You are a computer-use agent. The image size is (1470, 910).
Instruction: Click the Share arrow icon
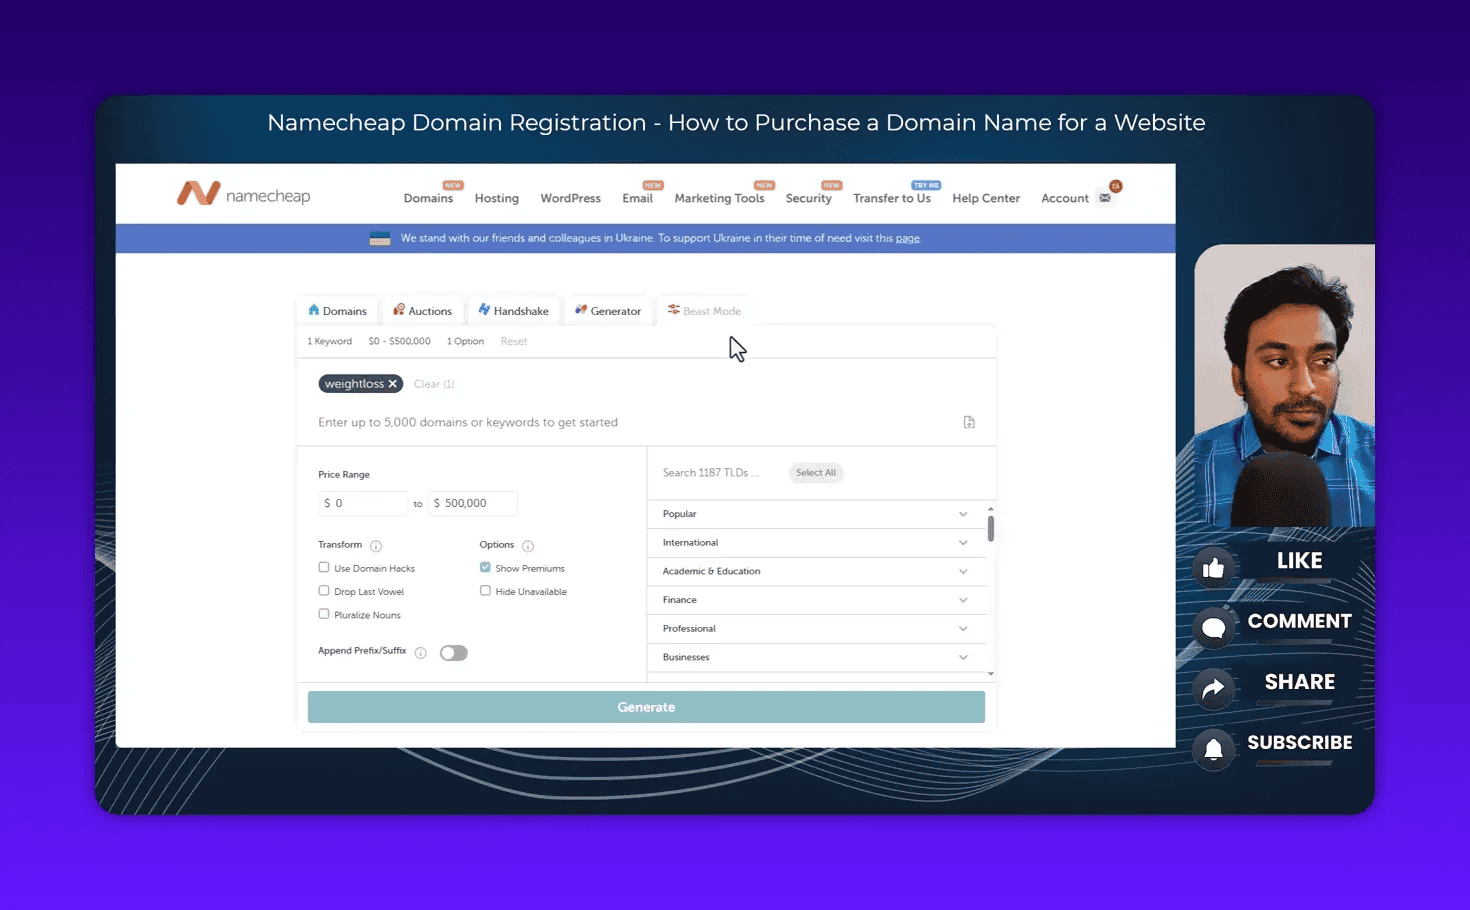(x=1213, y=688)
